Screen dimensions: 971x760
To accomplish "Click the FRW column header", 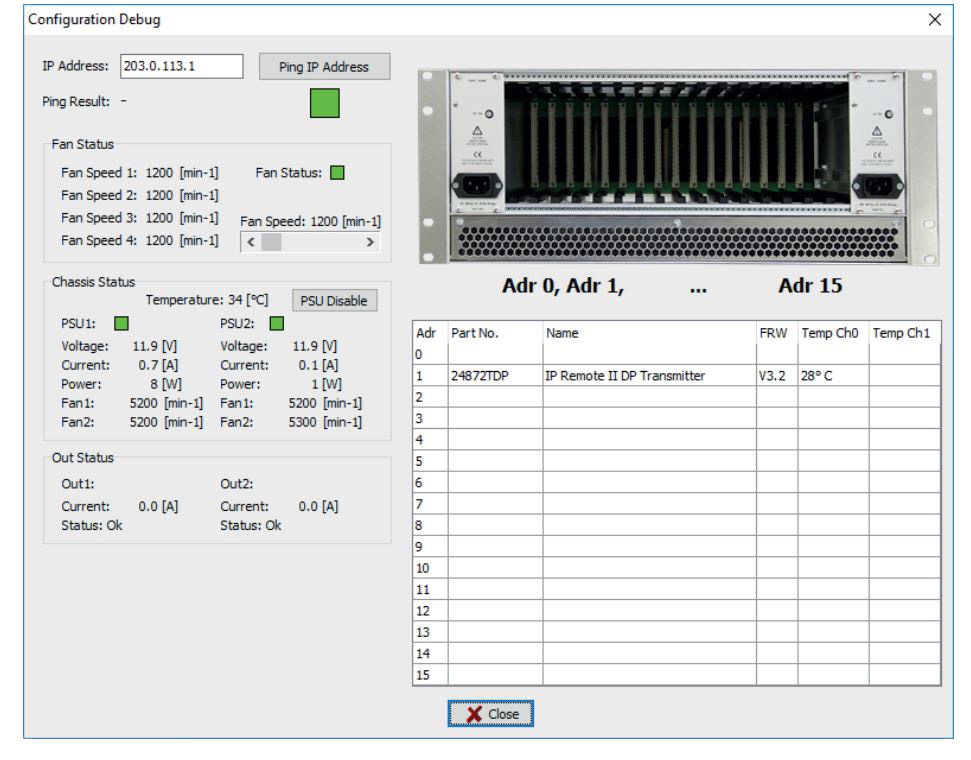I will click(774, 333).
